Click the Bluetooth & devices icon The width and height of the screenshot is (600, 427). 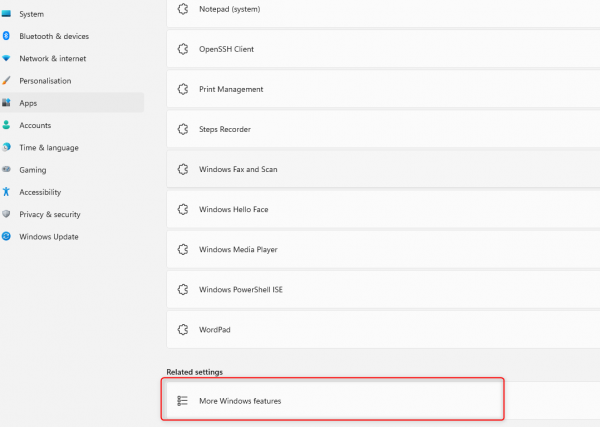point(7,36)
